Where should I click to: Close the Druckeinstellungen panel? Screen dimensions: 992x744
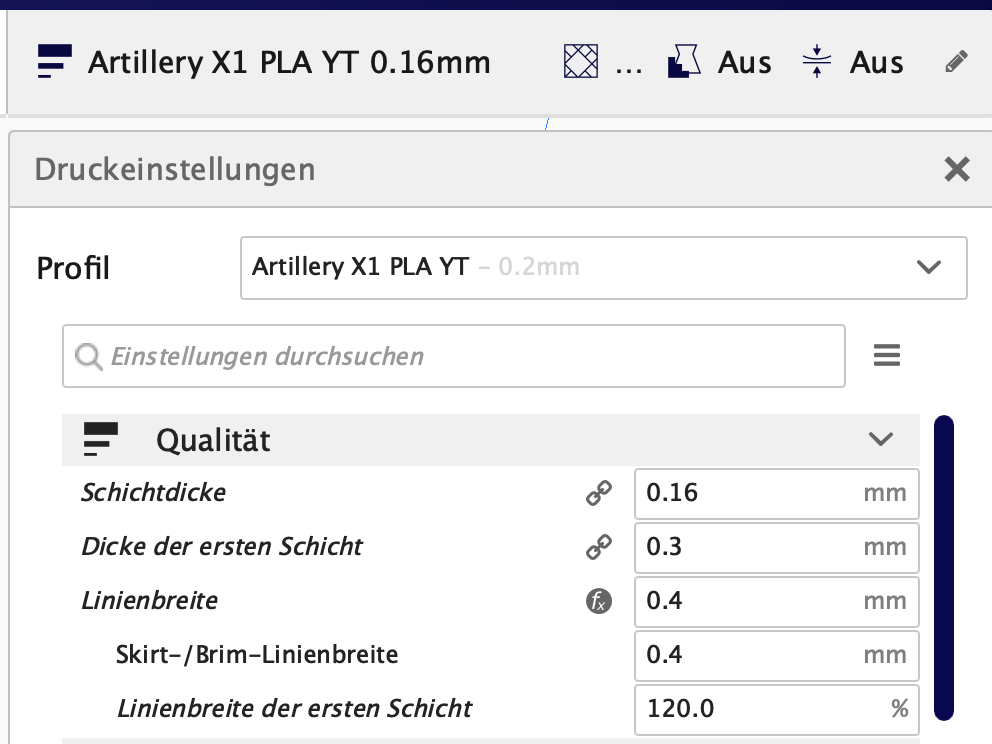957,169
